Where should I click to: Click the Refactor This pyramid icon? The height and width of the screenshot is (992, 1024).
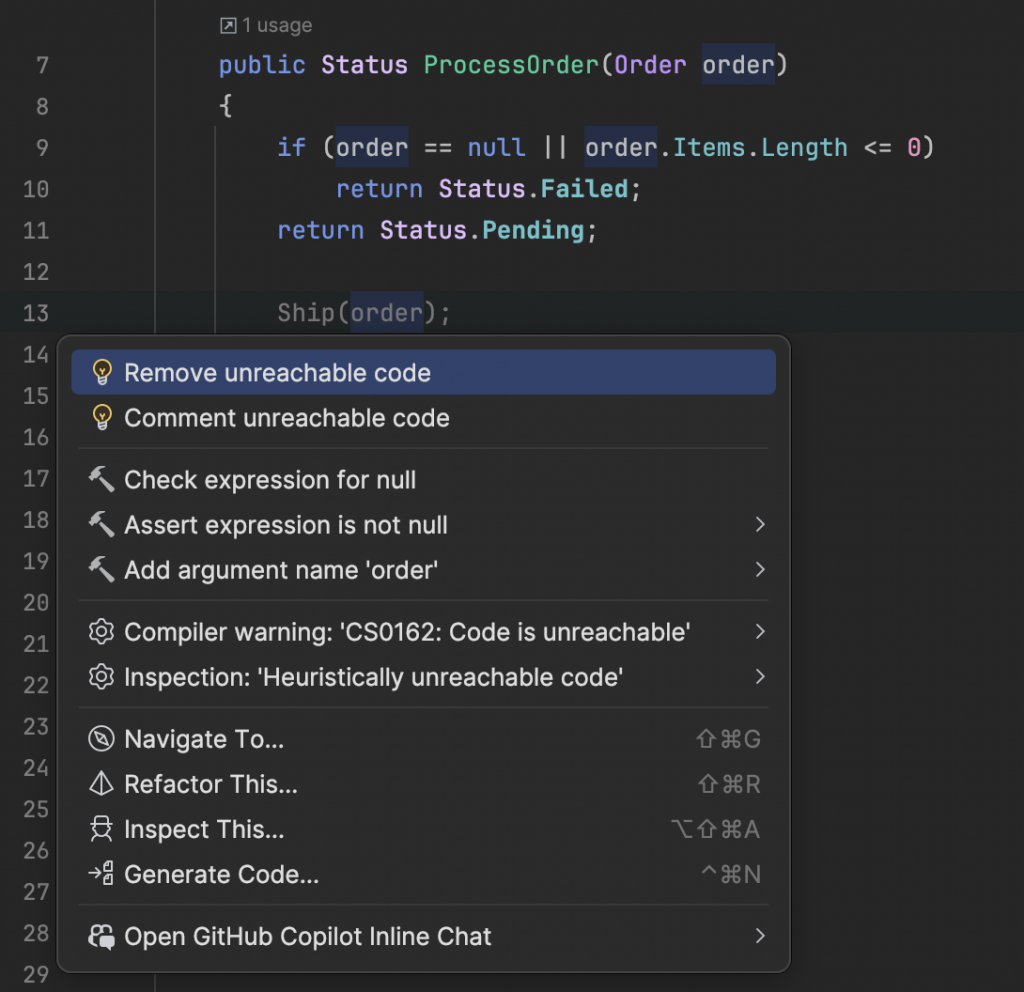101,784
